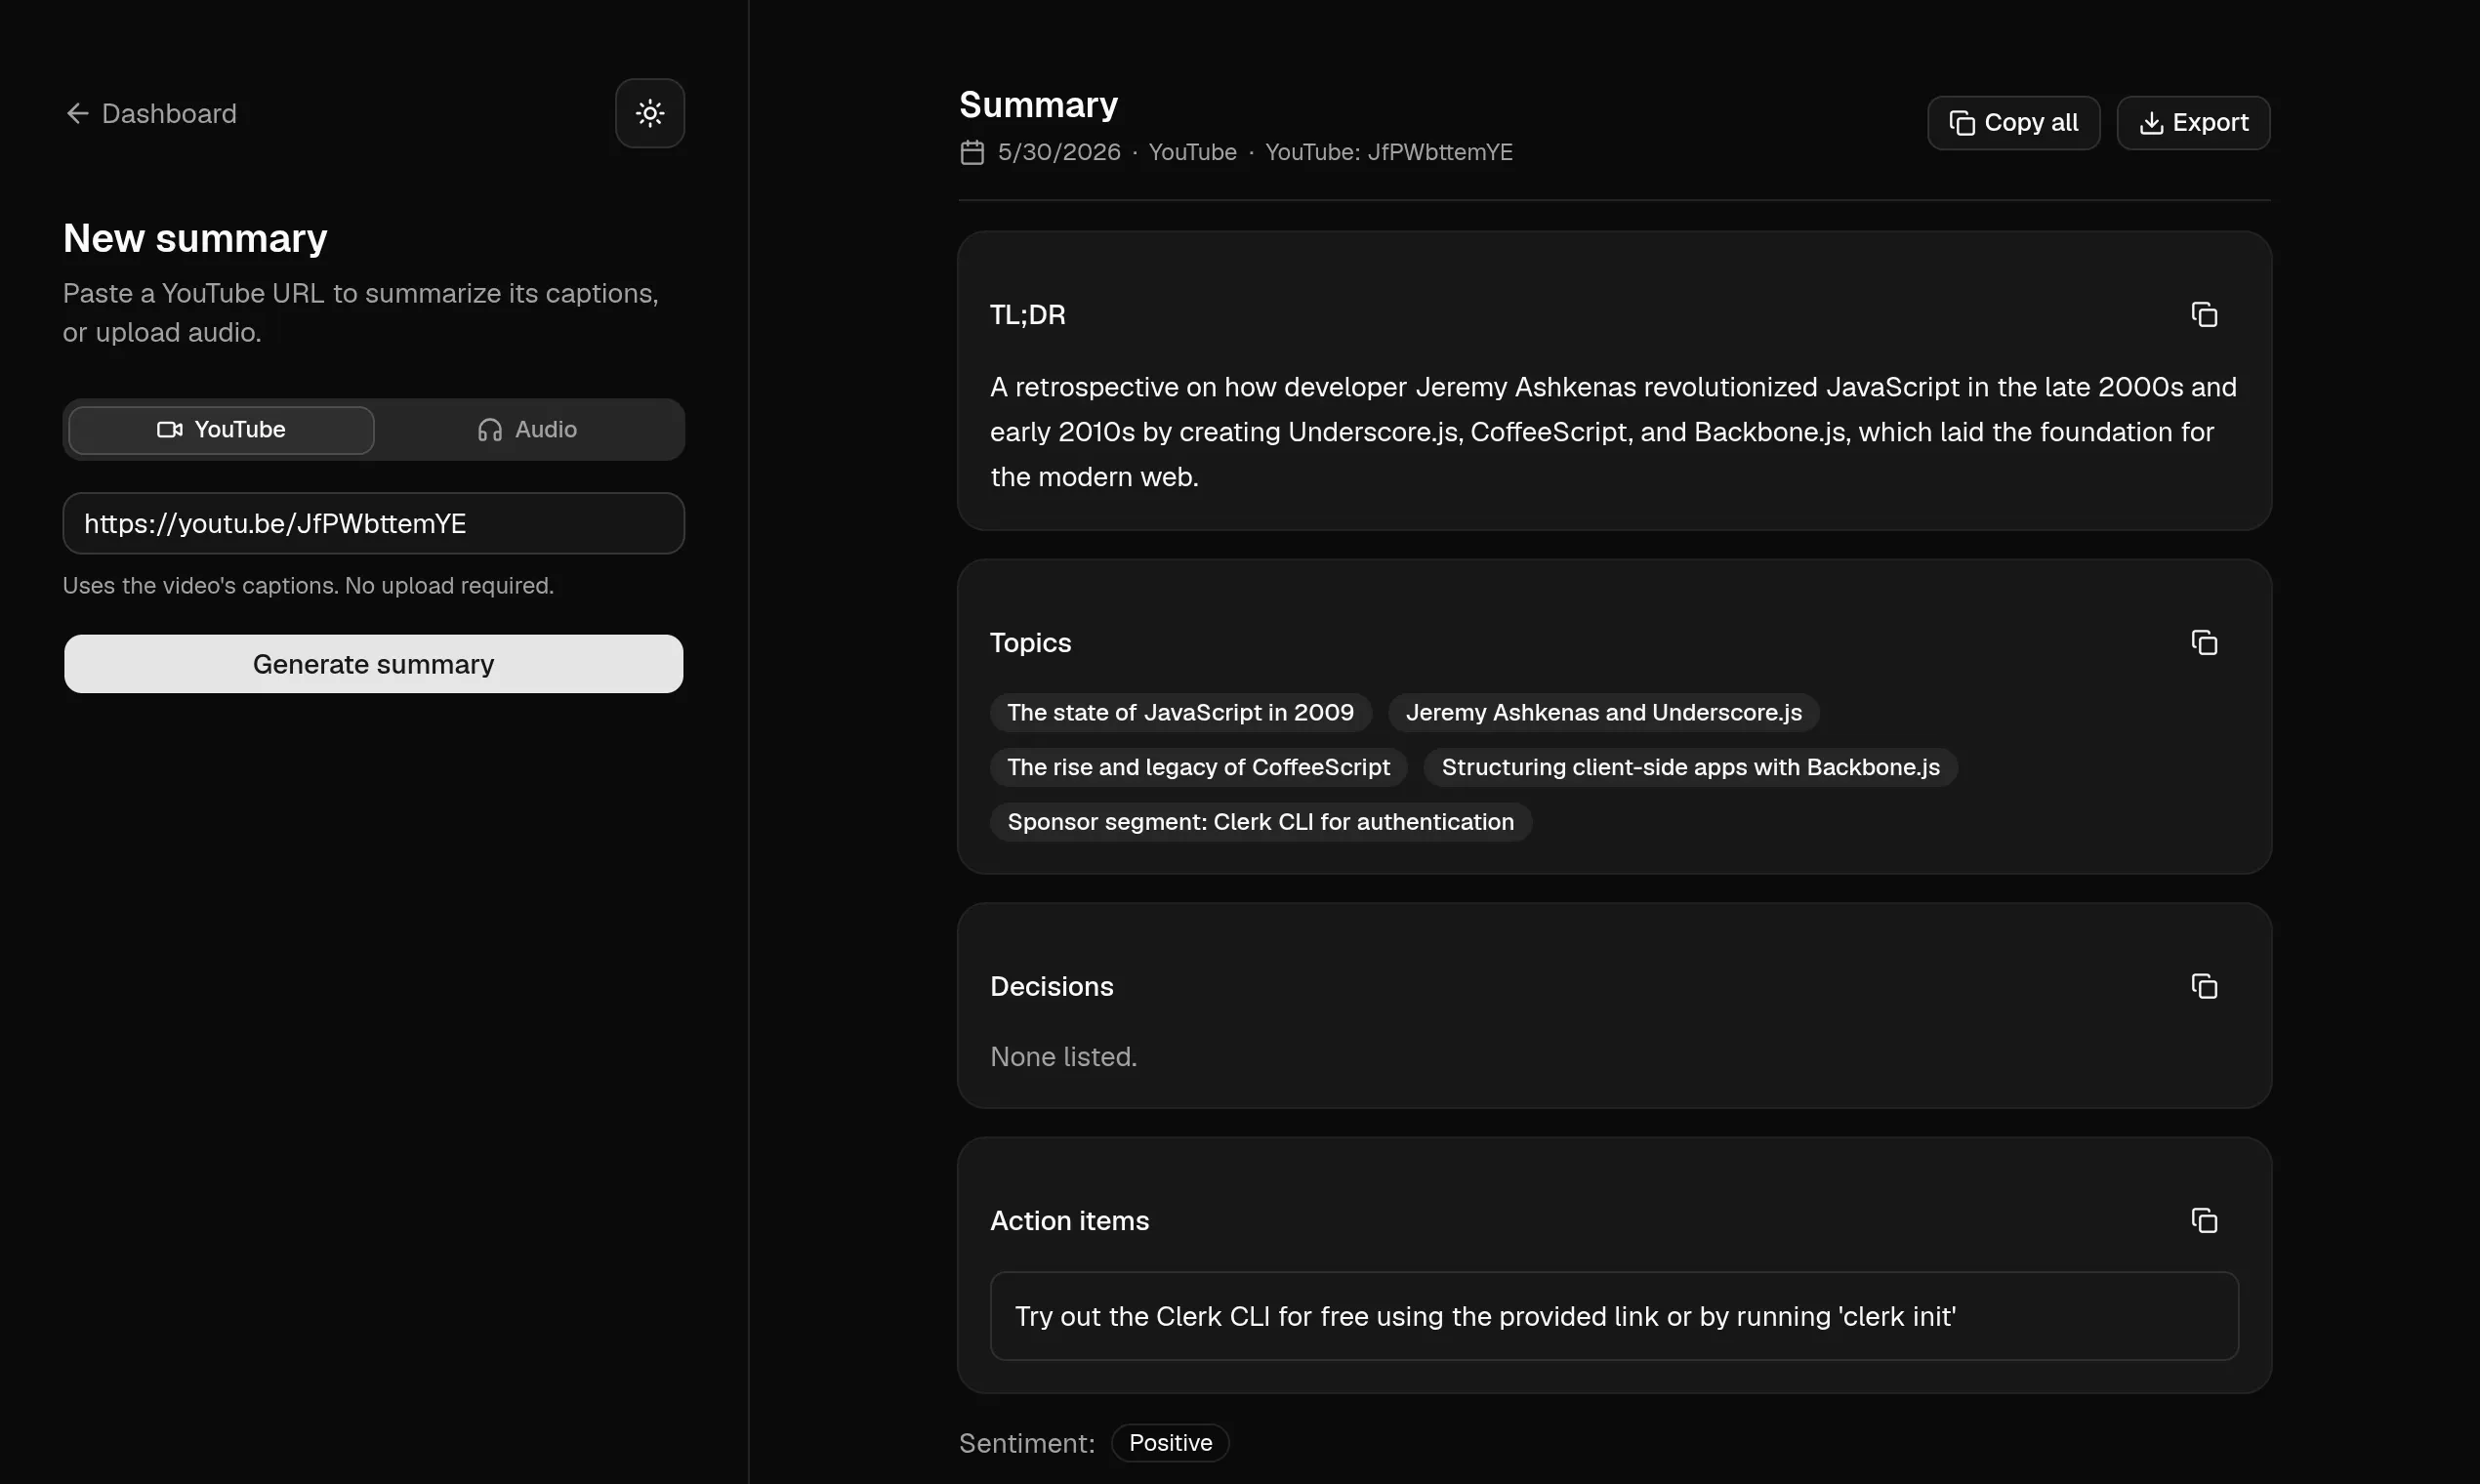Select 'Structuring client-side apps with Backbone.js' chip

click(x=1690, y=767)
